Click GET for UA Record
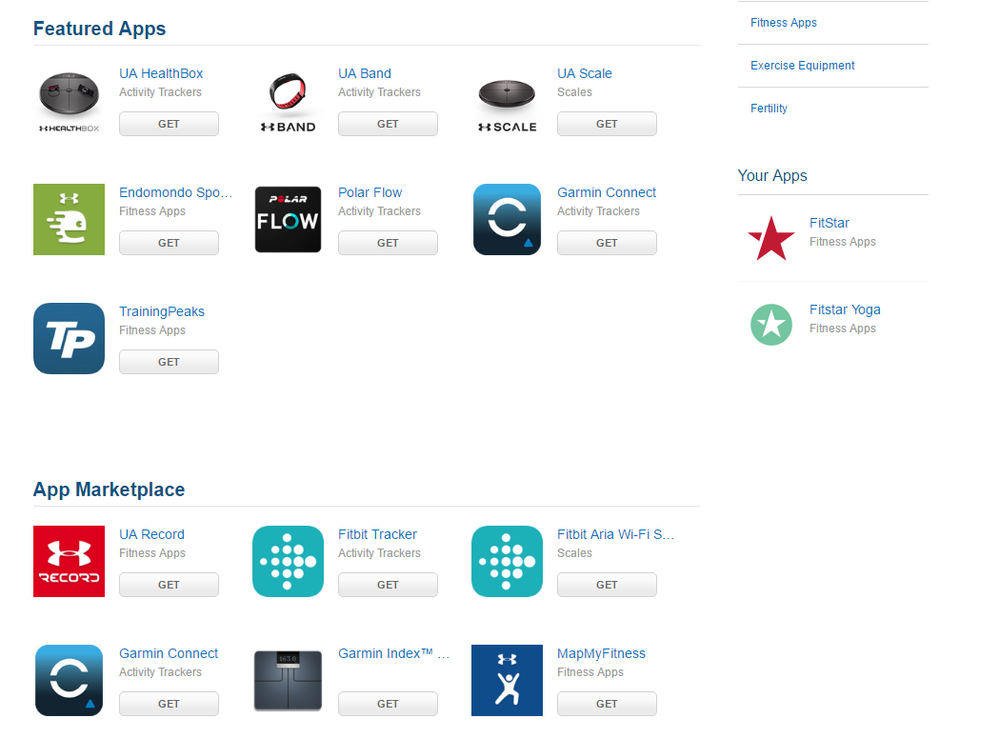Image resolution: width=999 pixels, height=738 pixels. tap(169, 584)
